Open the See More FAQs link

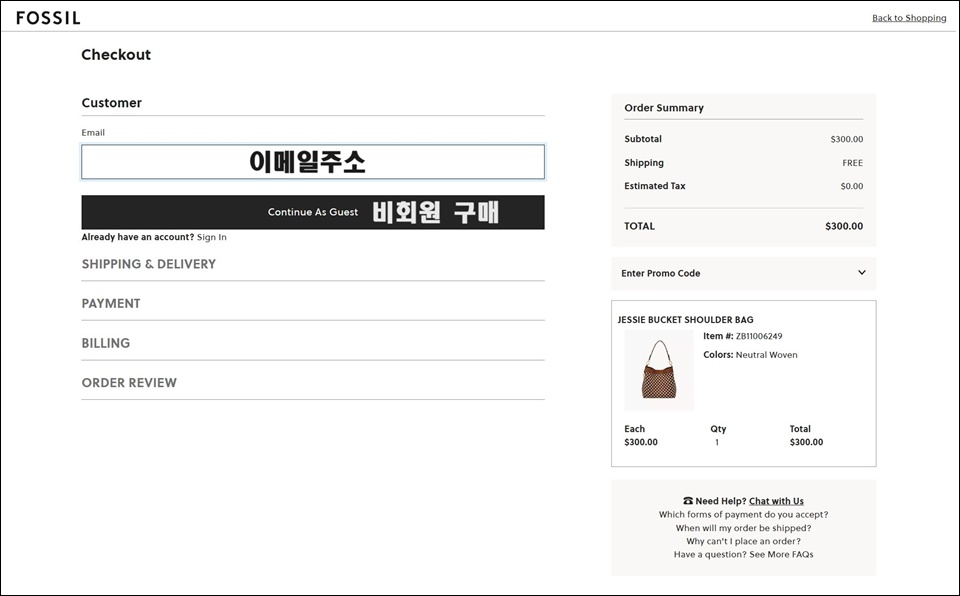[x=781, y=554]
